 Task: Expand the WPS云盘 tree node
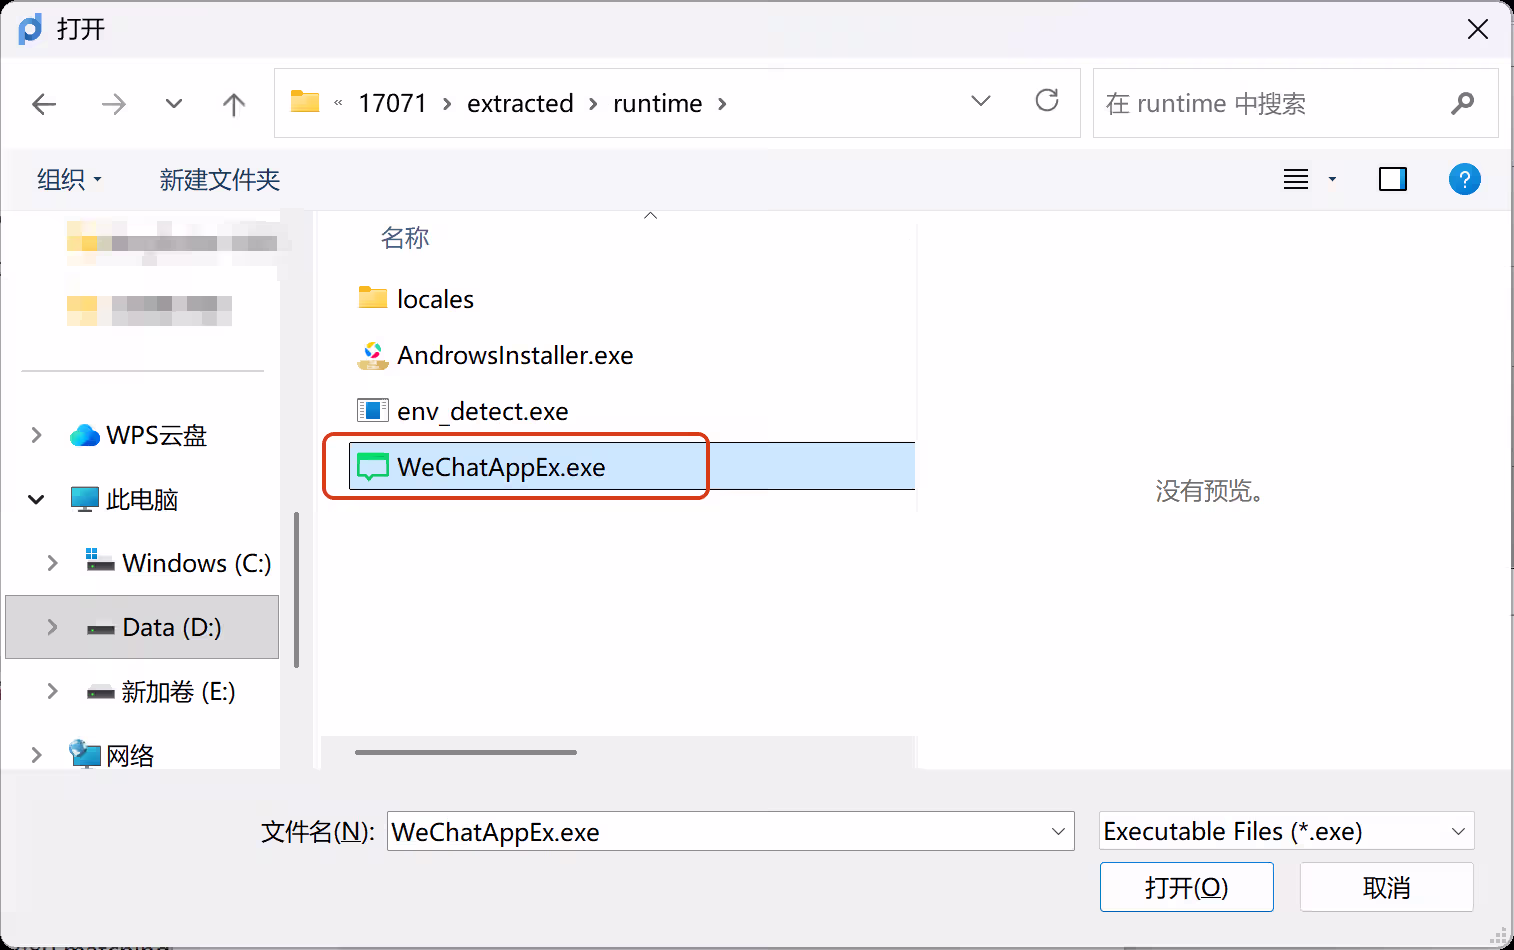click(36, 435)
